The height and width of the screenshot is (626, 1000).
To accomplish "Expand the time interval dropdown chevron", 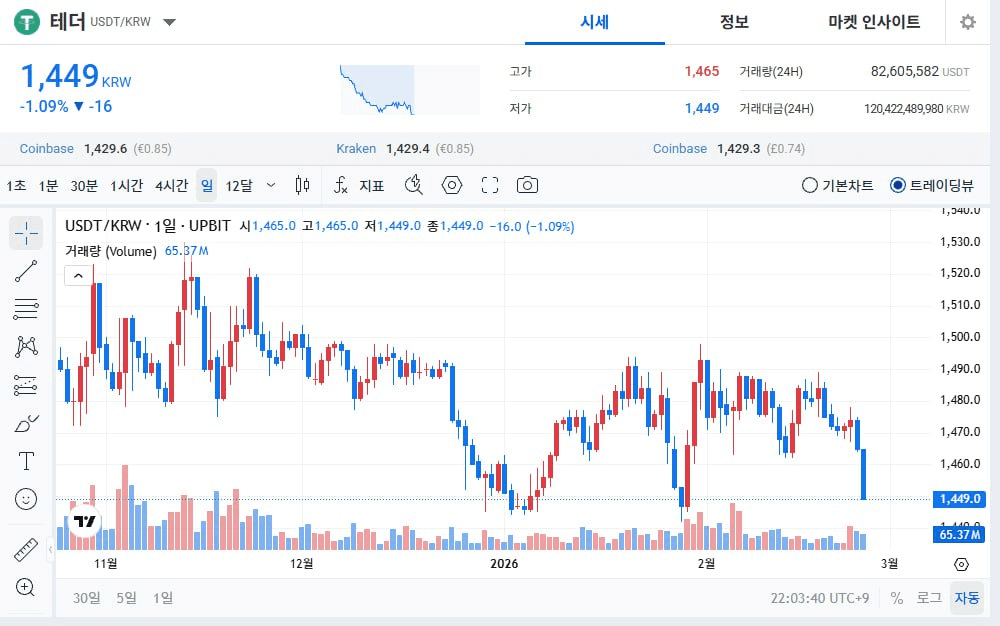I will [271, 185].
